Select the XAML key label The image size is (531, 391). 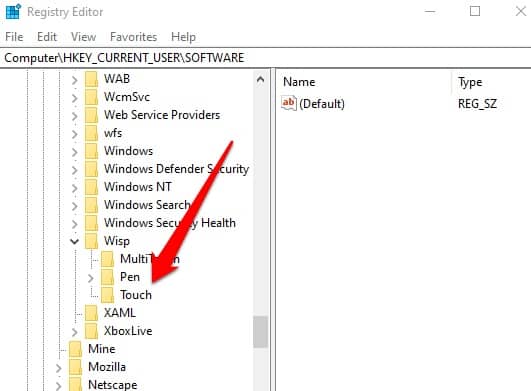120,313
